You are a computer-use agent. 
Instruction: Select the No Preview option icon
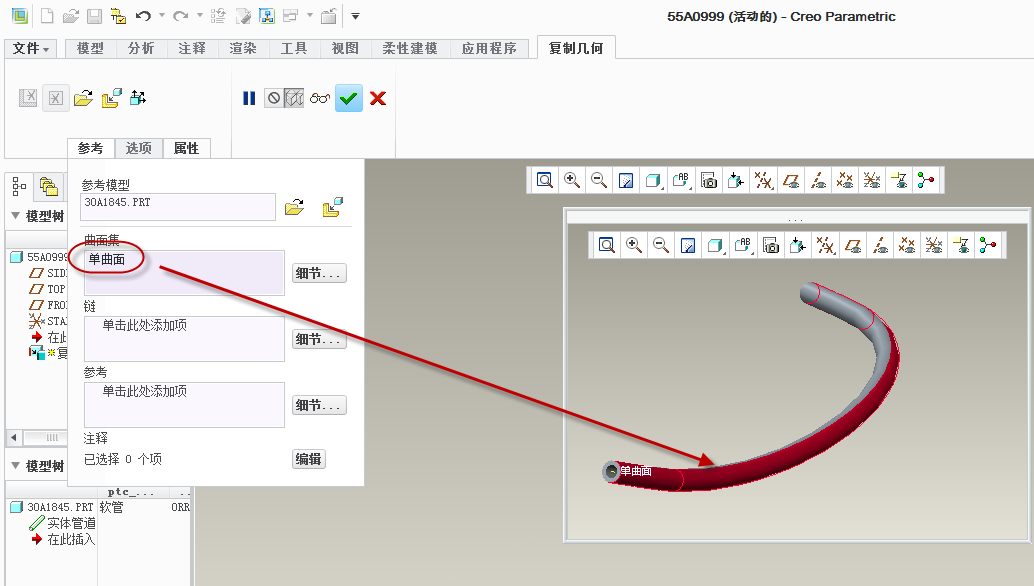click(274, 98)
